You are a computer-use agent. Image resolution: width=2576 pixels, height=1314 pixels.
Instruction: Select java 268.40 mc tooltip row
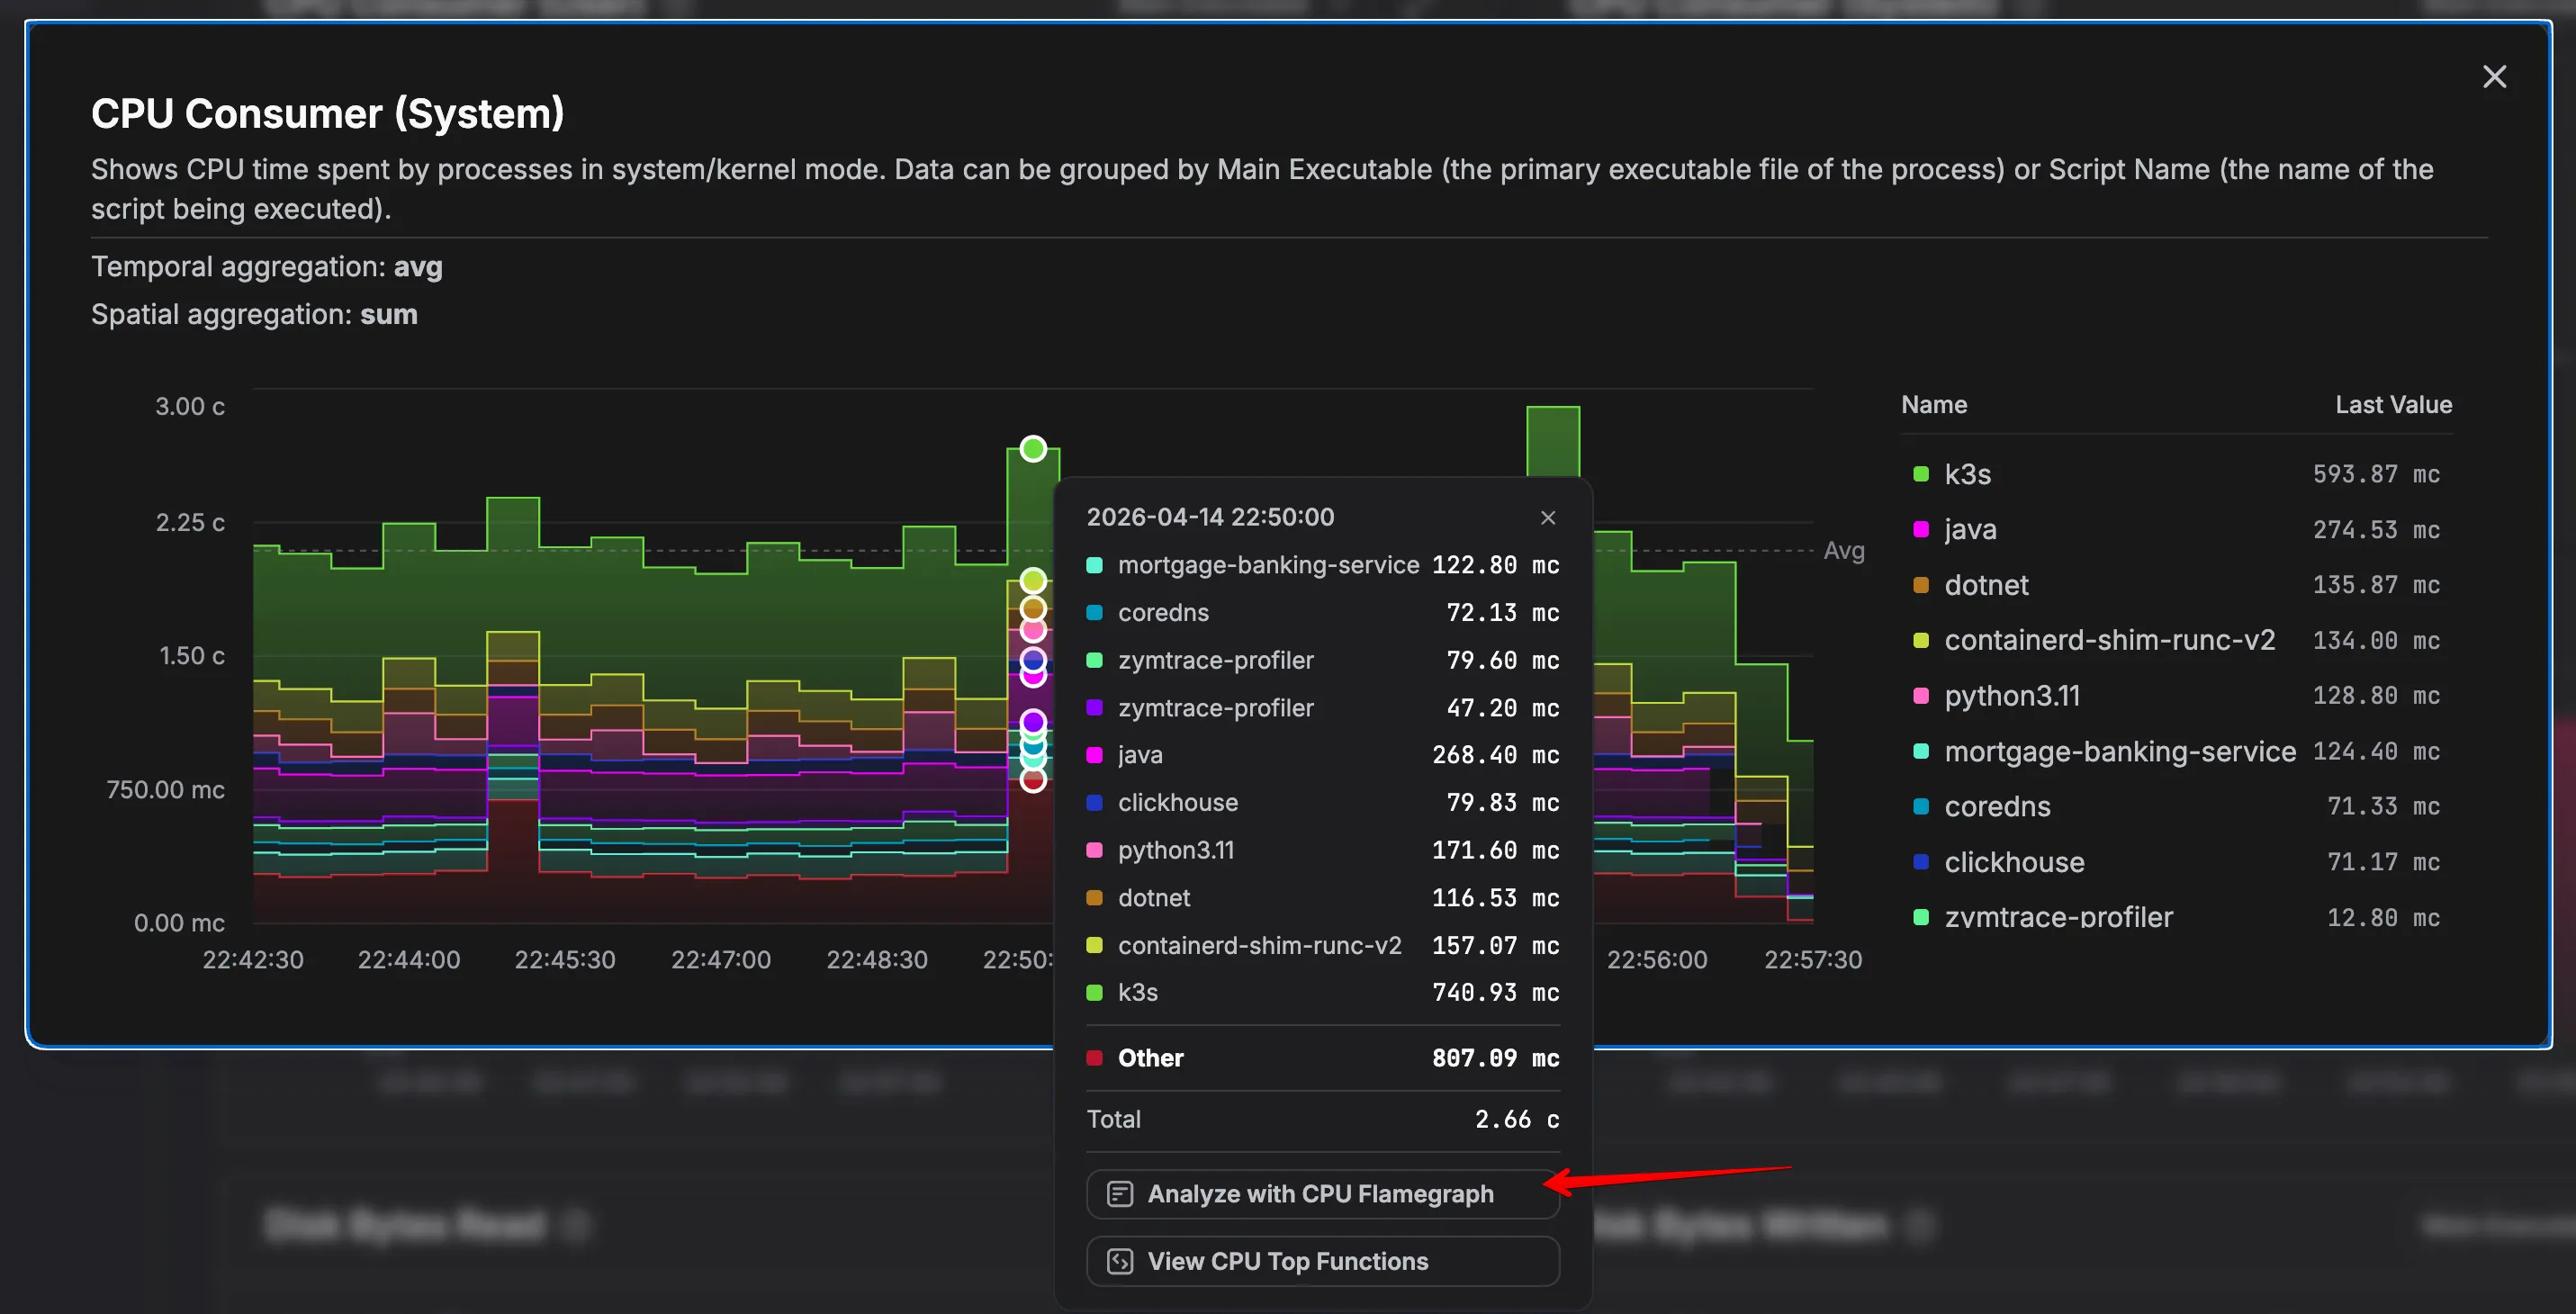pyautogui.click(x=1322, y=755)
